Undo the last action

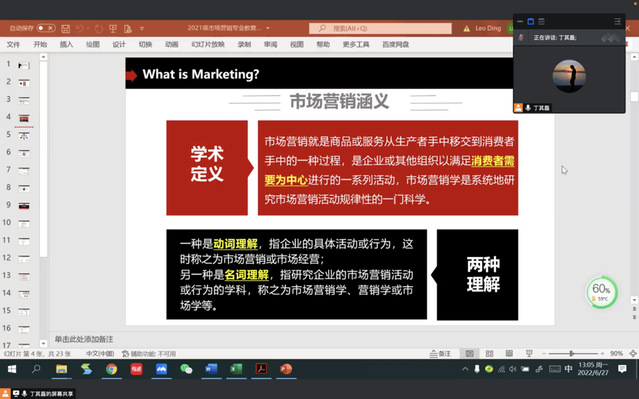pos(80,29)
